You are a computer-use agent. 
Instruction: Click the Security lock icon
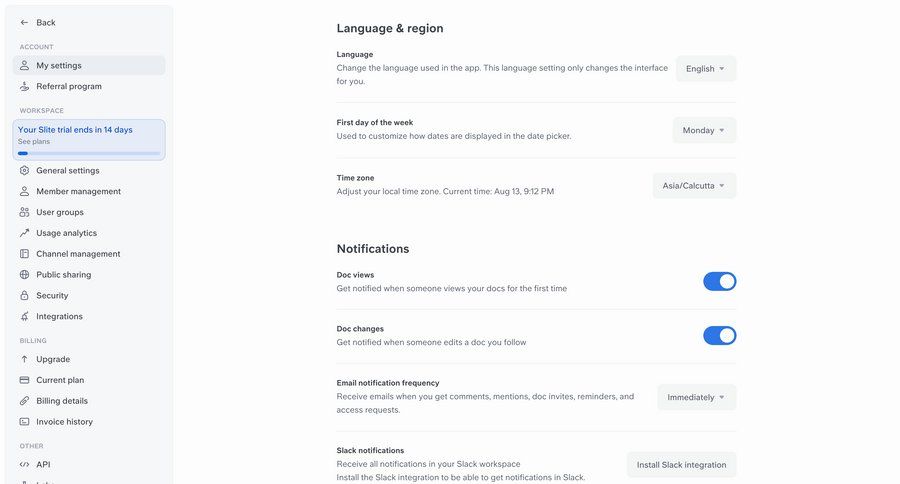[25, 296]
